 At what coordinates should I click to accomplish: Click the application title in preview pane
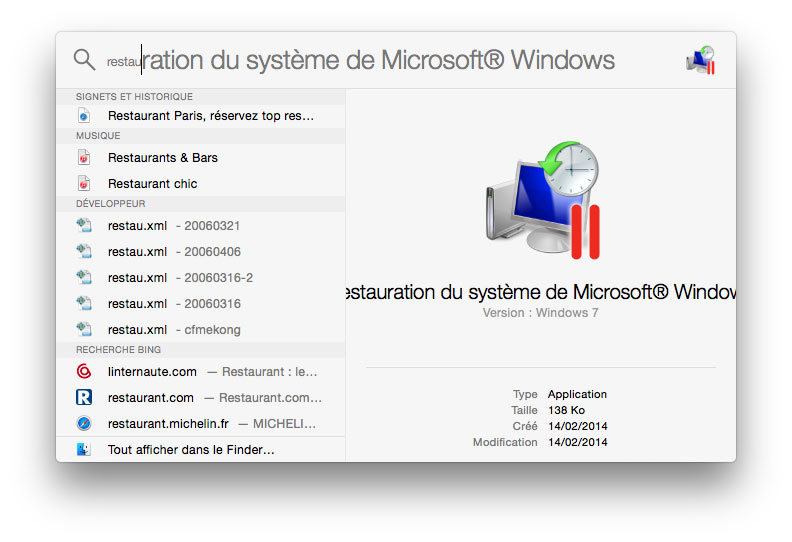point(541,292)
